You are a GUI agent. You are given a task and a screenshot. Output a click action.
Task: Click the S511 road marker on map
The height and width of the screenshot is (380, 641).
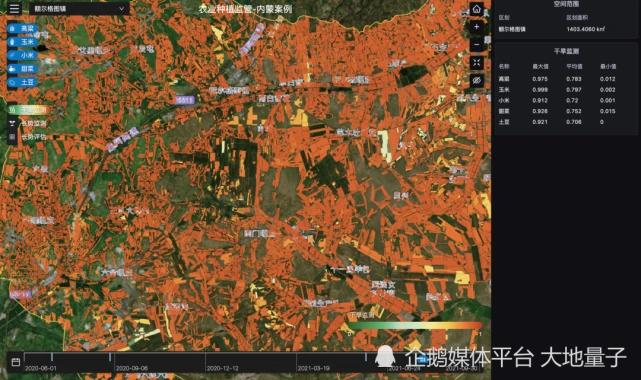coord(184,100)
